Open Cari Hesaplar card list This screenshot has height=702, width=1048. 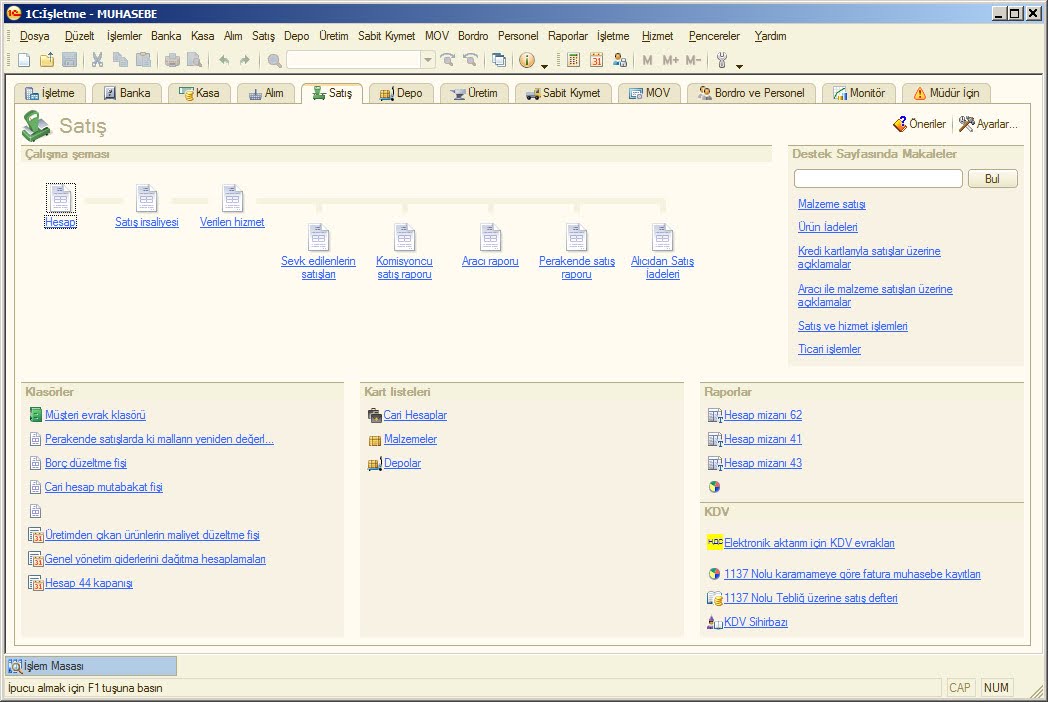tap(415, 415)
